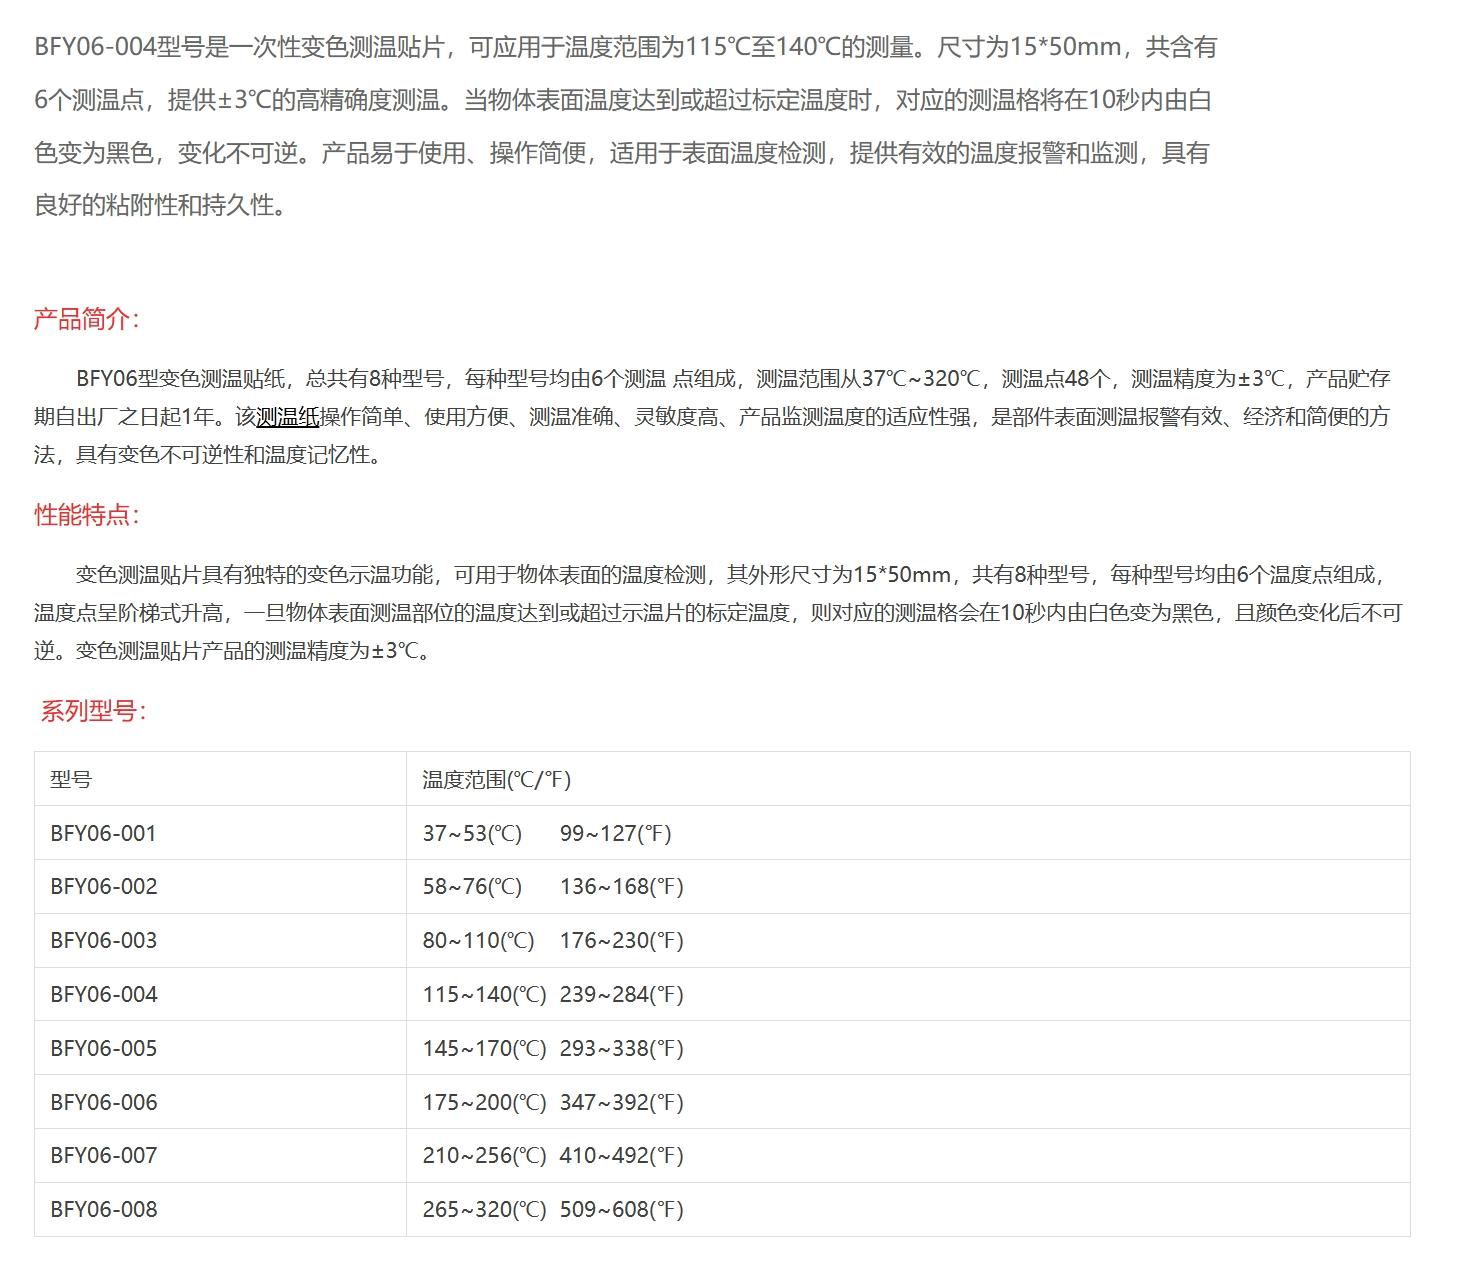Click the 80~110(℃) 176~230(℉) range cell

pyautogui.click(x=908, y=941)
